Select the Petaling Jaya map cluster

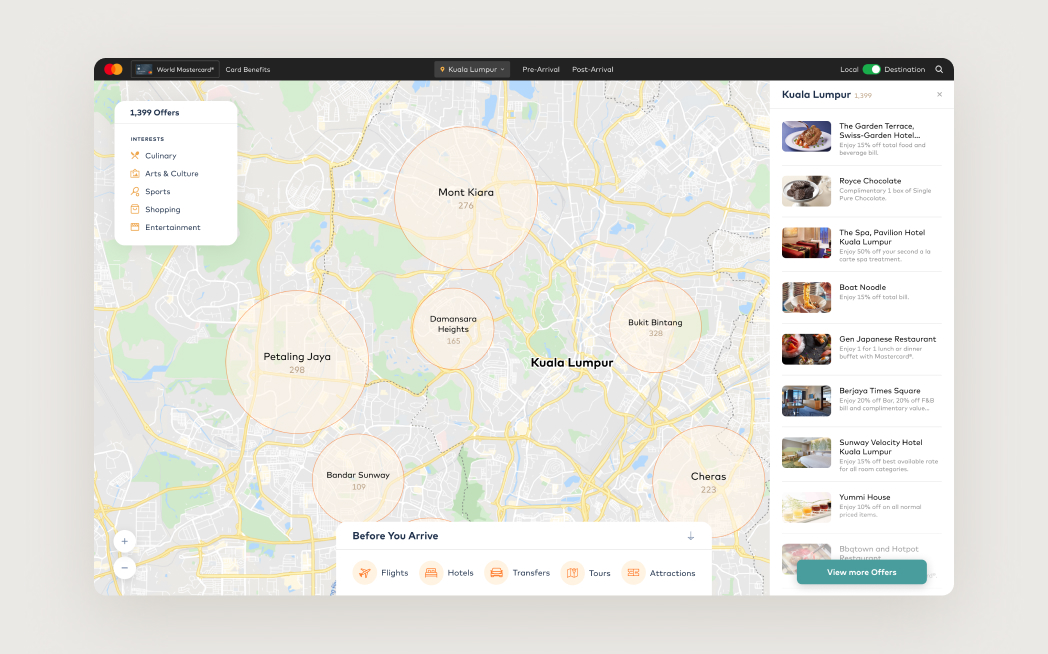297,362
